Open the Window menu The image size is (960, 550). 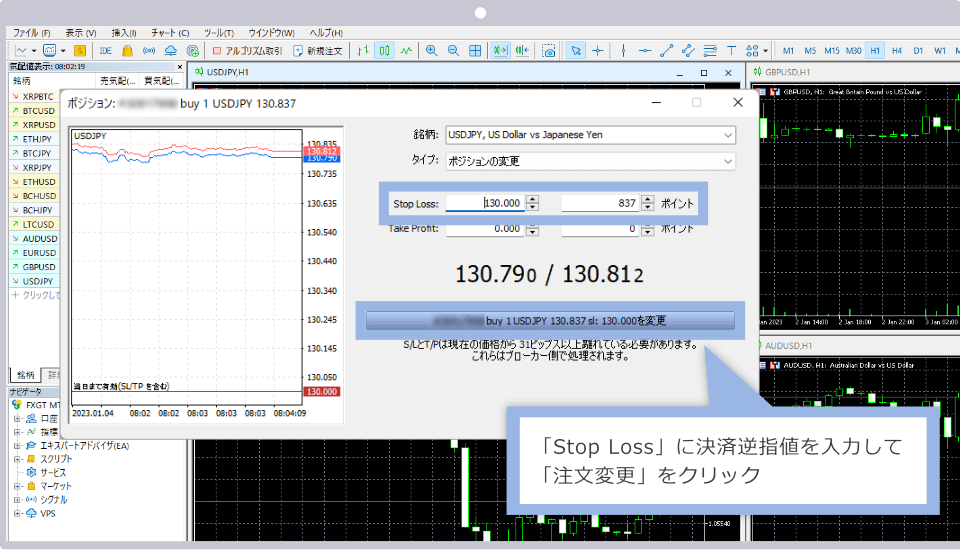click(x=271, y=33)
